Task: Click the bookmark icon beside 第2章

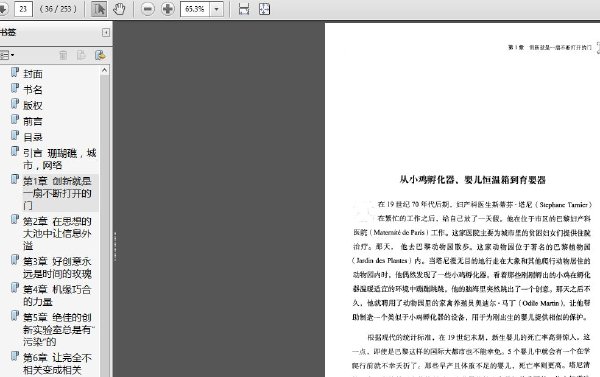Action: (x=15, y=220)
